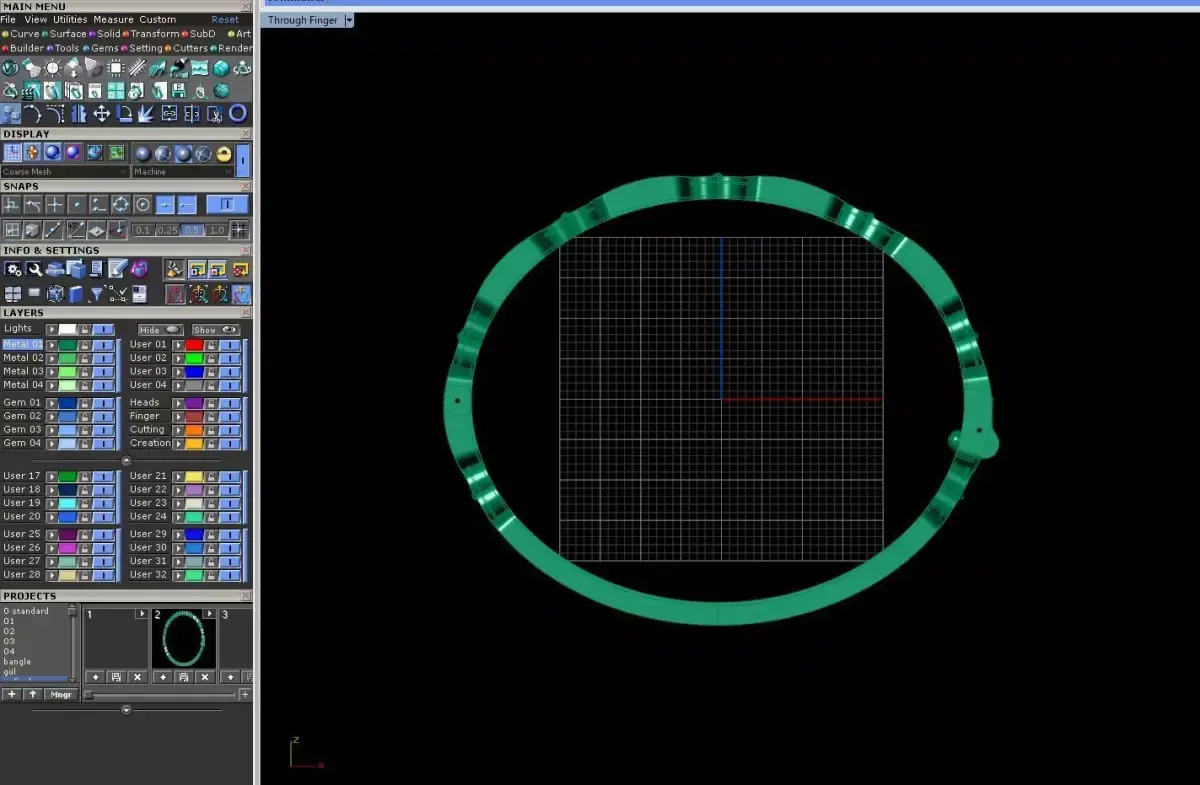The image size is (1200, 785).
Task: Click the save icon under project slot 2
Action: 183,677
